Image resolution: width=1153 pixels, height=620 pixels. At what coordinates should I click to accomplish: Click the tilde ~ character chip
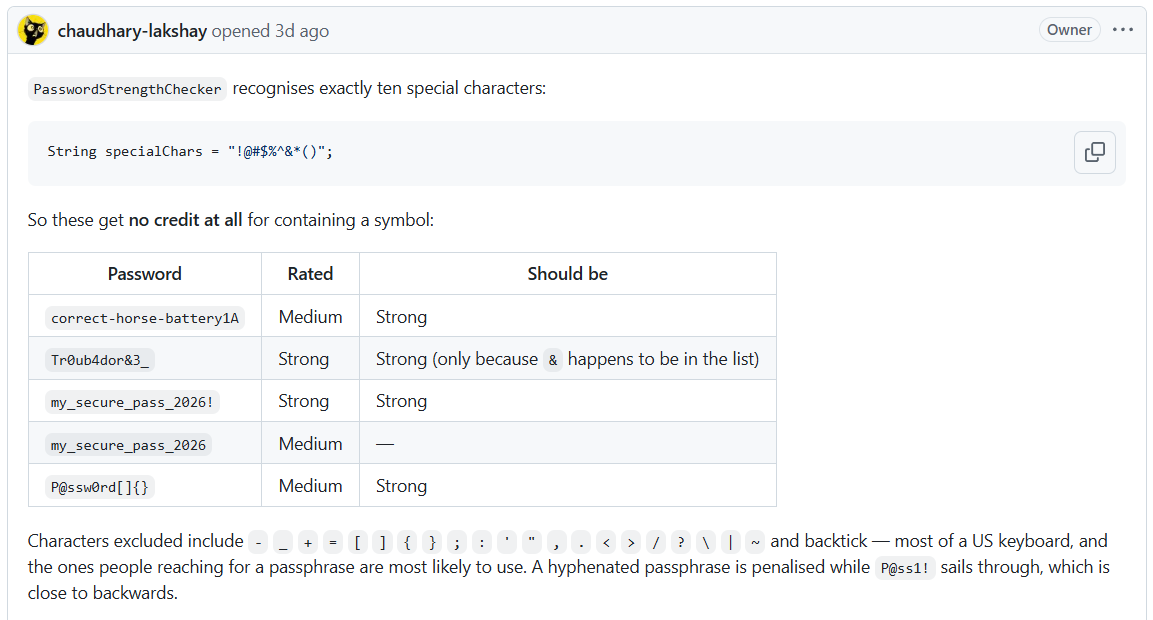click(755, 542)
